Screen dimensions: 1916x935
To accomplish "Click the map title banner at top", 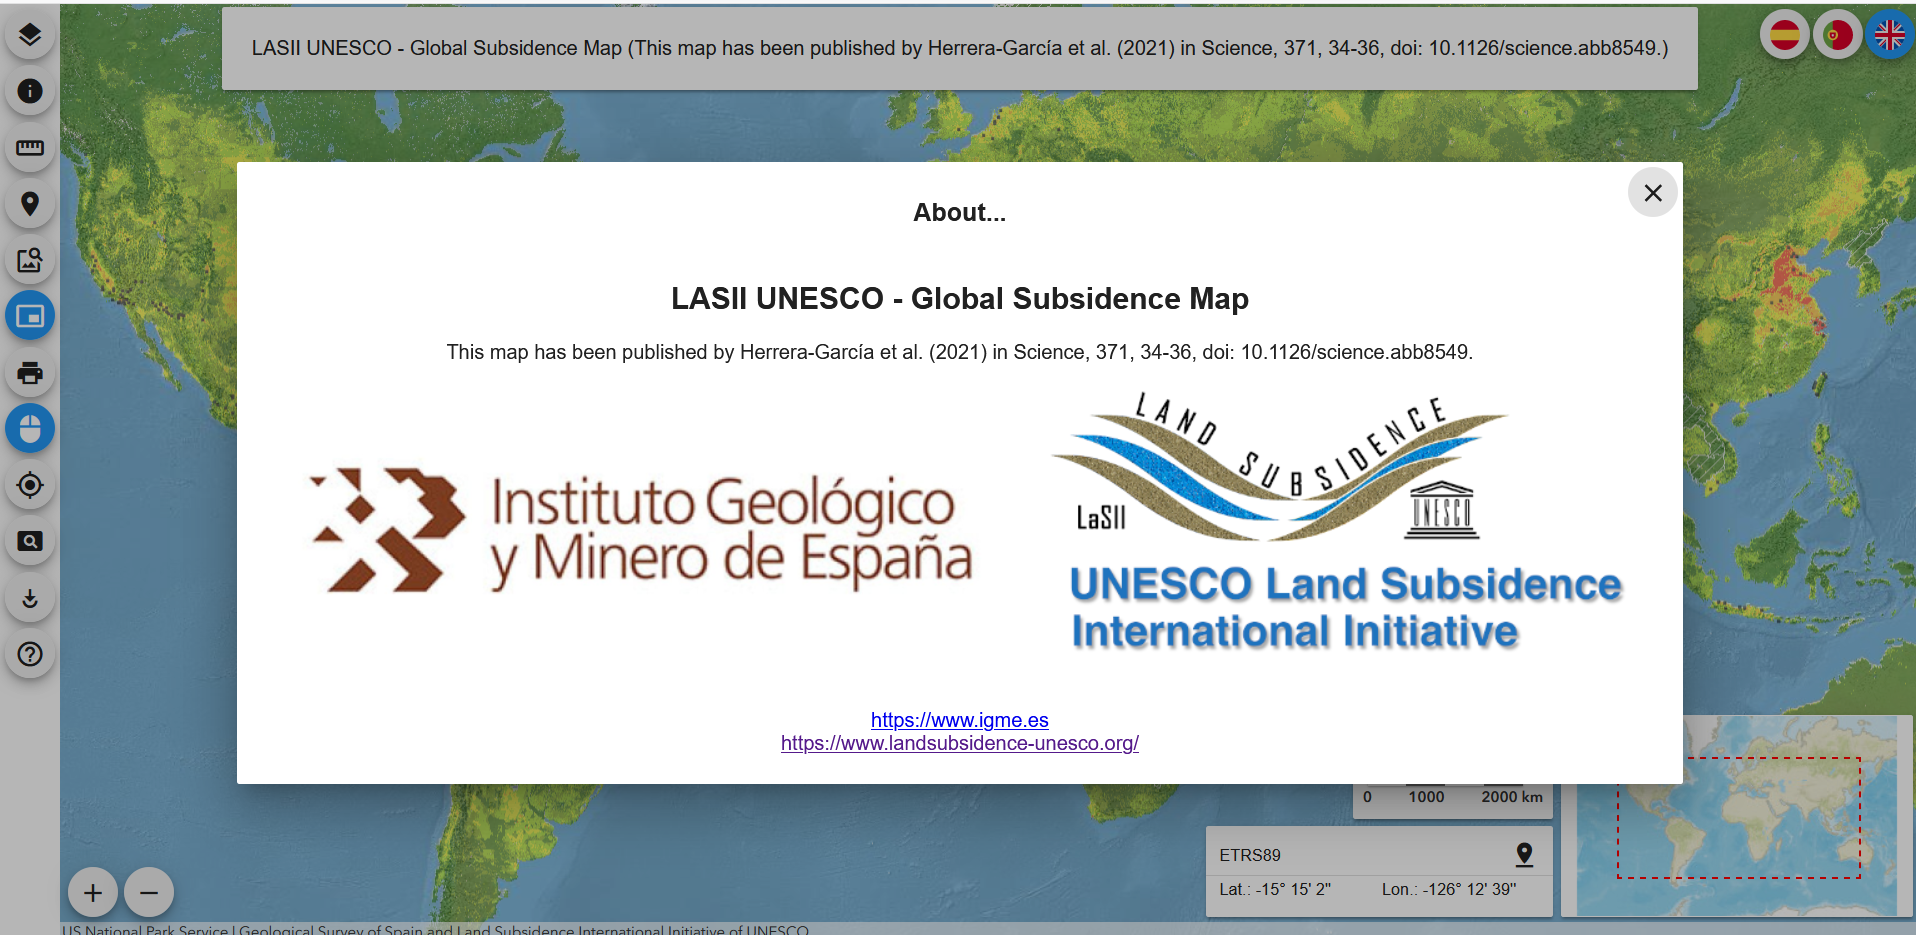I will coord(959,48).
